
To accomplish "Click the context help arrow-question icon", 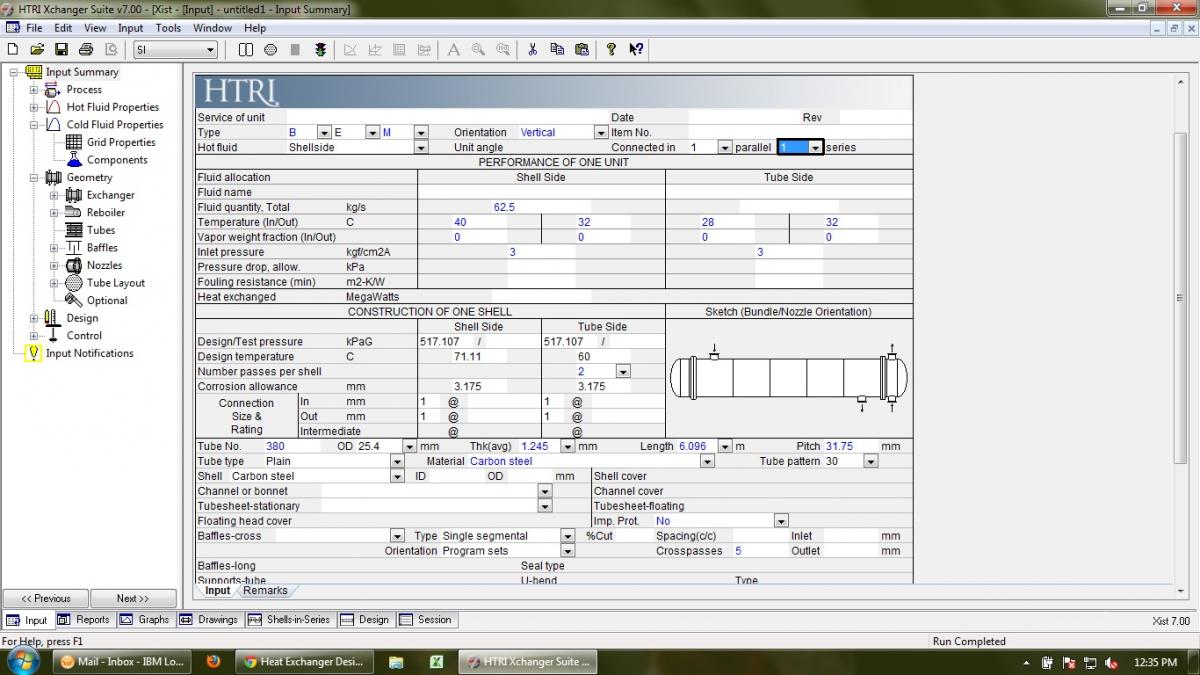I will pos(636,49).
